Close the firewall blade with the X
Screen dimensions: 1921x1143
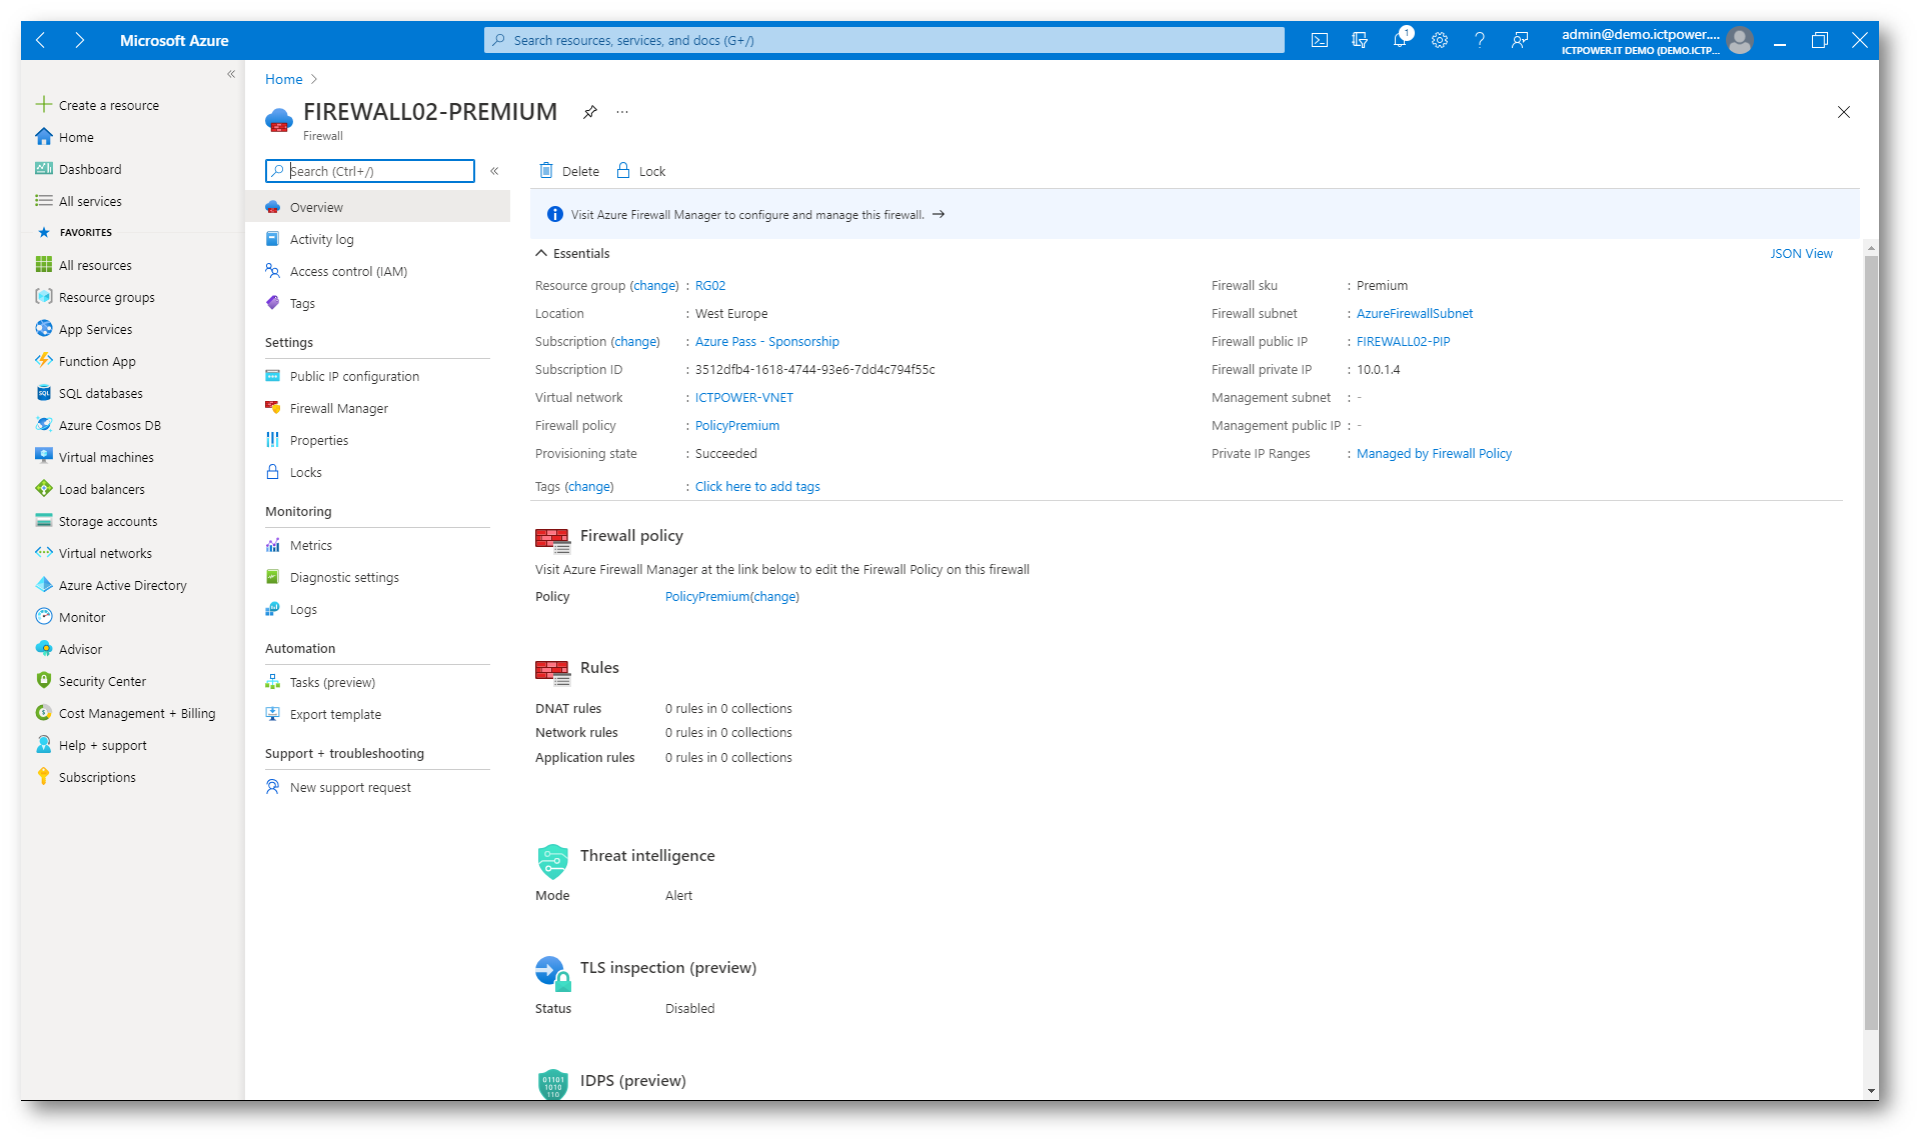1843,112
